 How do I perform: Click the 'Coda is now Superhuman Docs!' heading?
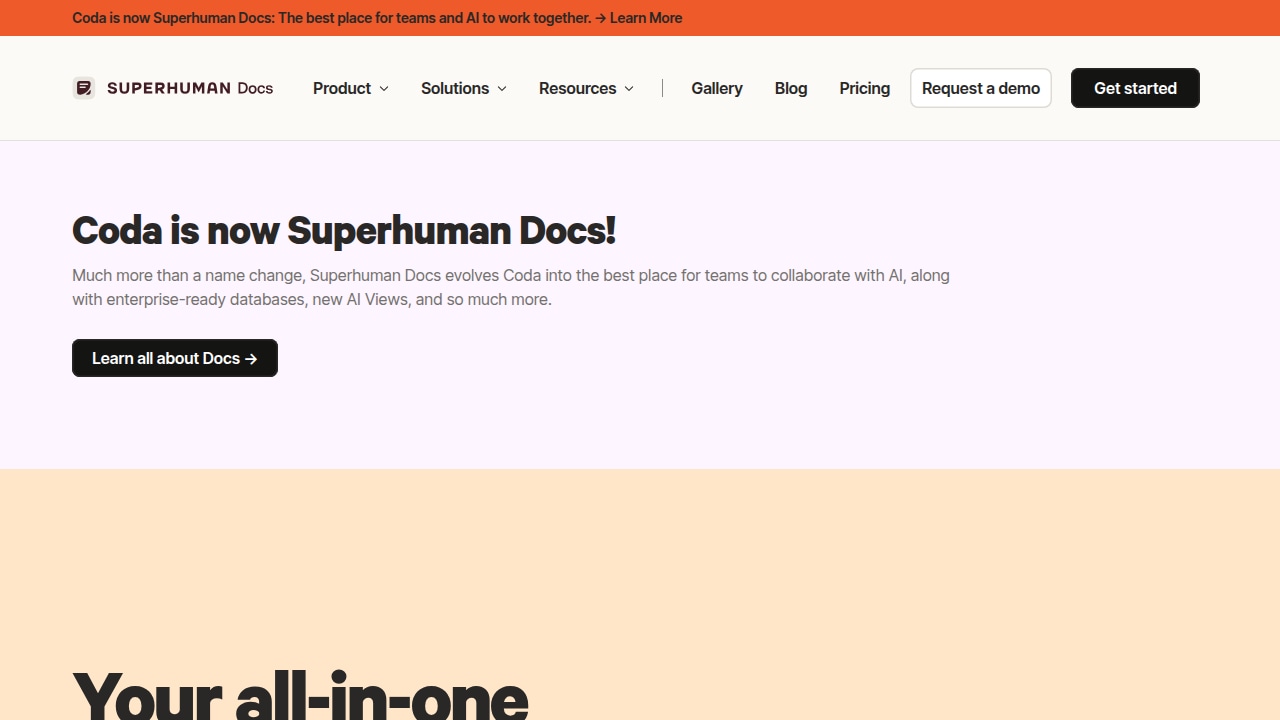(344, 230)
